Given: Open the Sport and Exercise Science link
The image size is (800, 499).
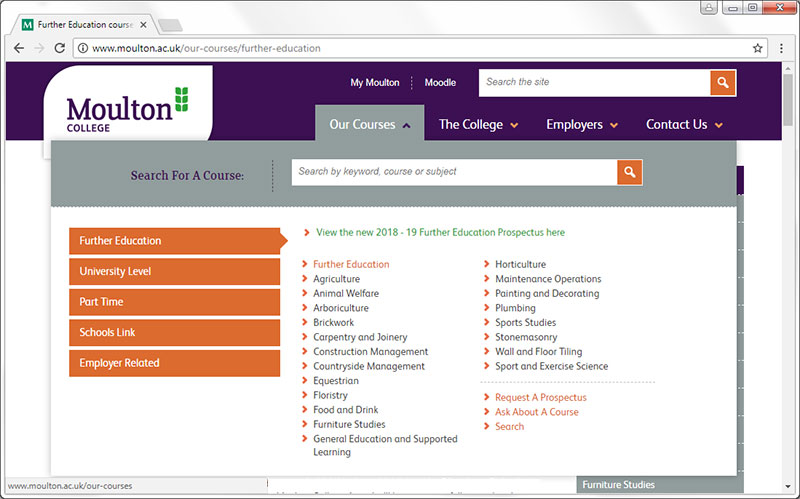Looking at the screenshot, I should pos(552,366).
